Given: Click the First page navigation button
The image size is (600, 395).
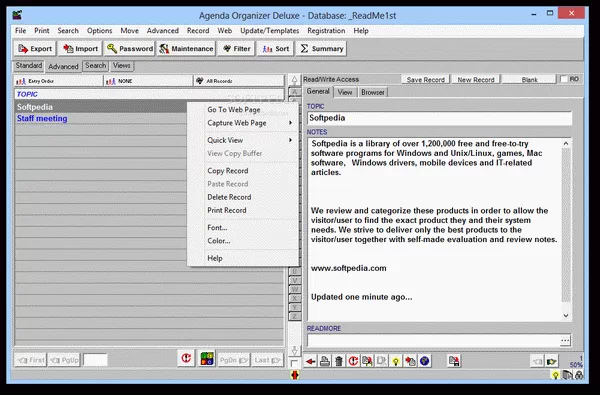Looking at the screenshot, I should pos(31,360).
